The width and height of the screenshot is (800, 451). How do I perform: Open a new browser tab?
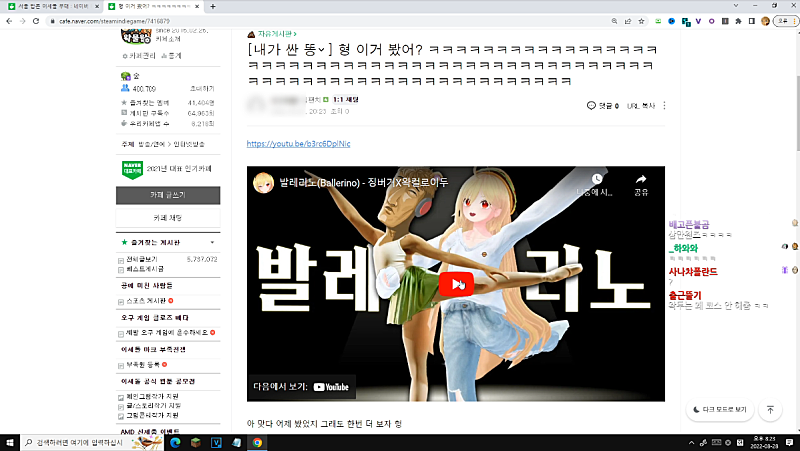tap(212, 7)
